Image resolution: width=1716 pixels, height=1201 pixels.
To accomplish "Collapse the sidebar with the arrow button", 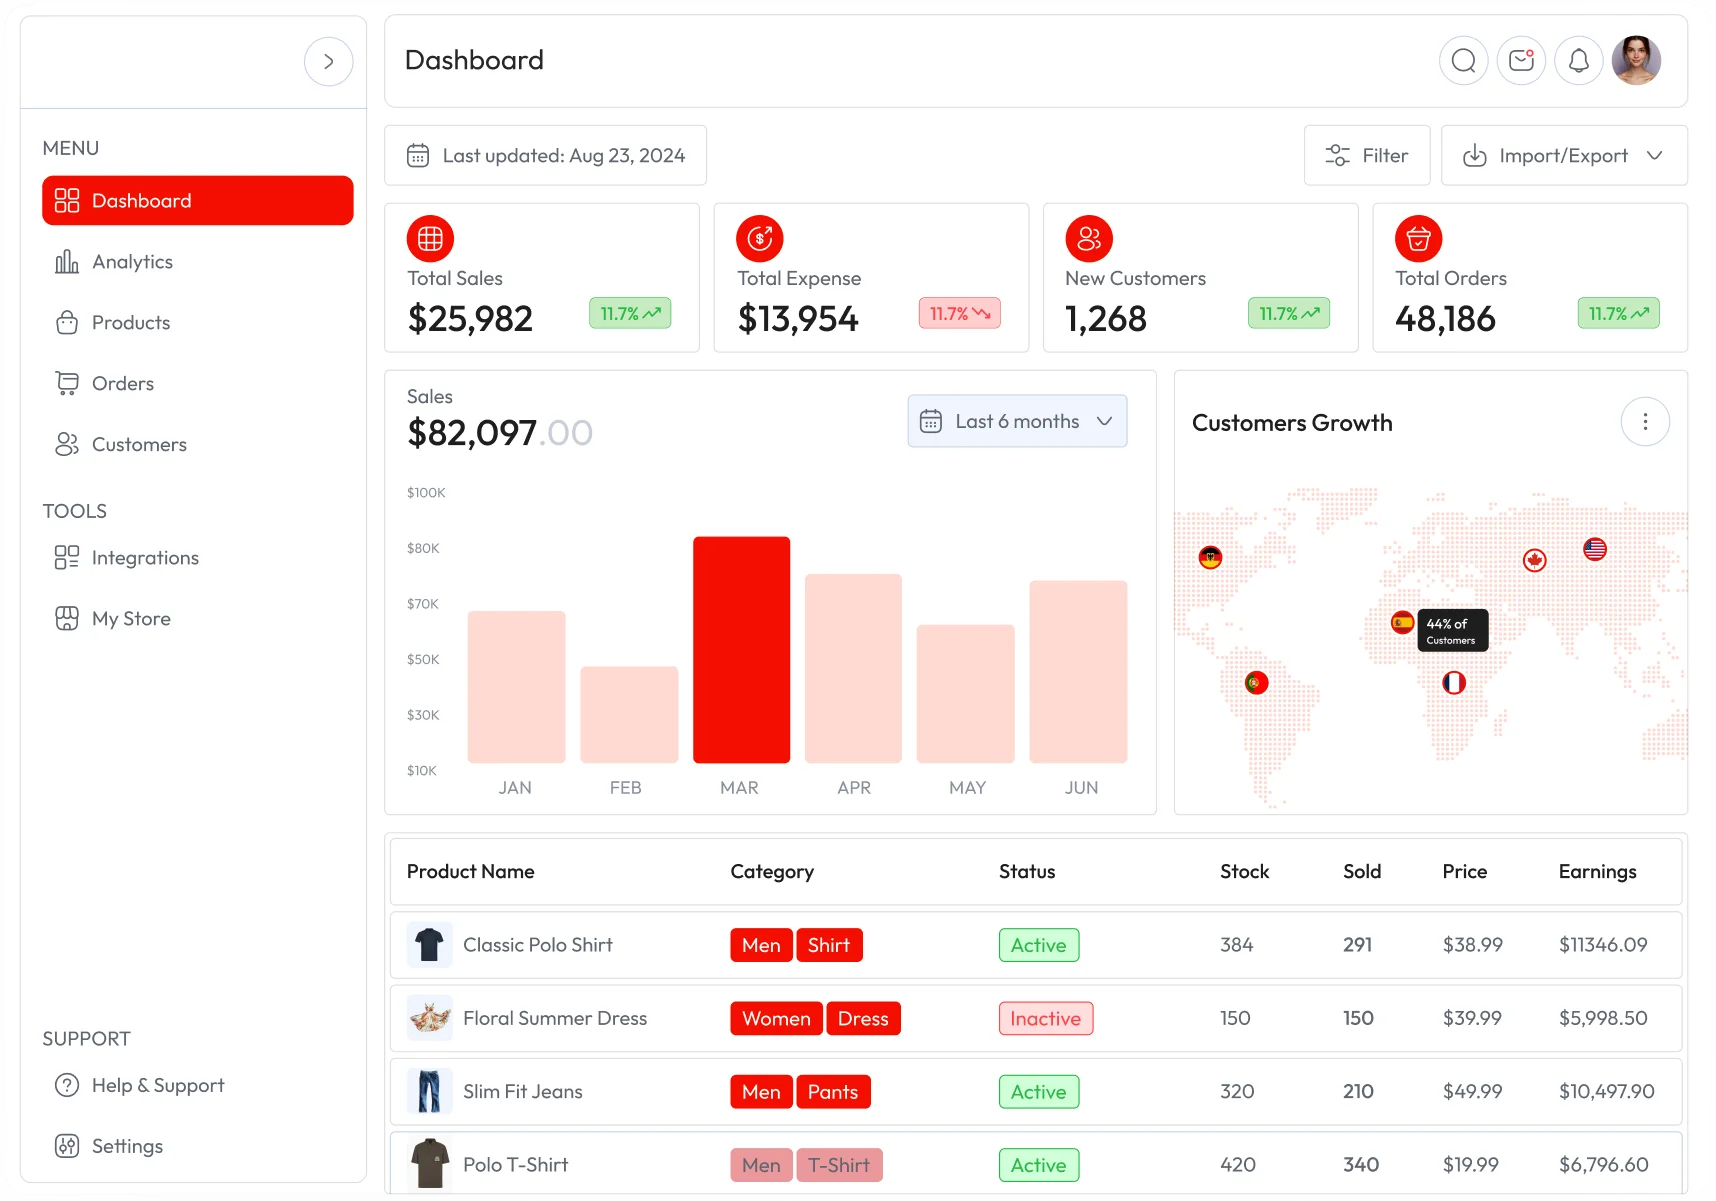I will click(x=328, y=61).
